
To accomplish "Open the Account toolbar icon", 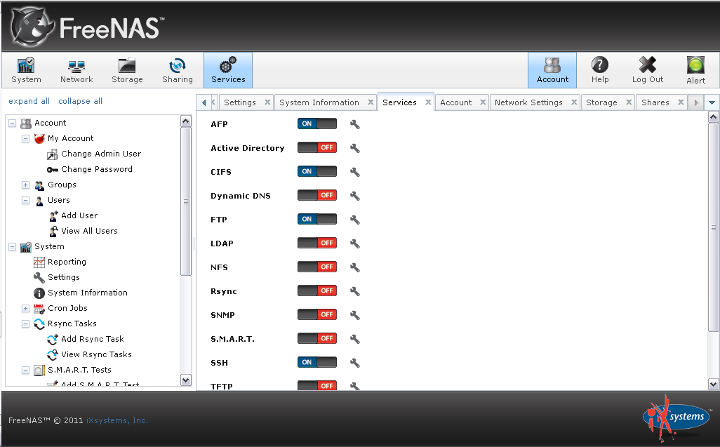I will click(552, 70).
